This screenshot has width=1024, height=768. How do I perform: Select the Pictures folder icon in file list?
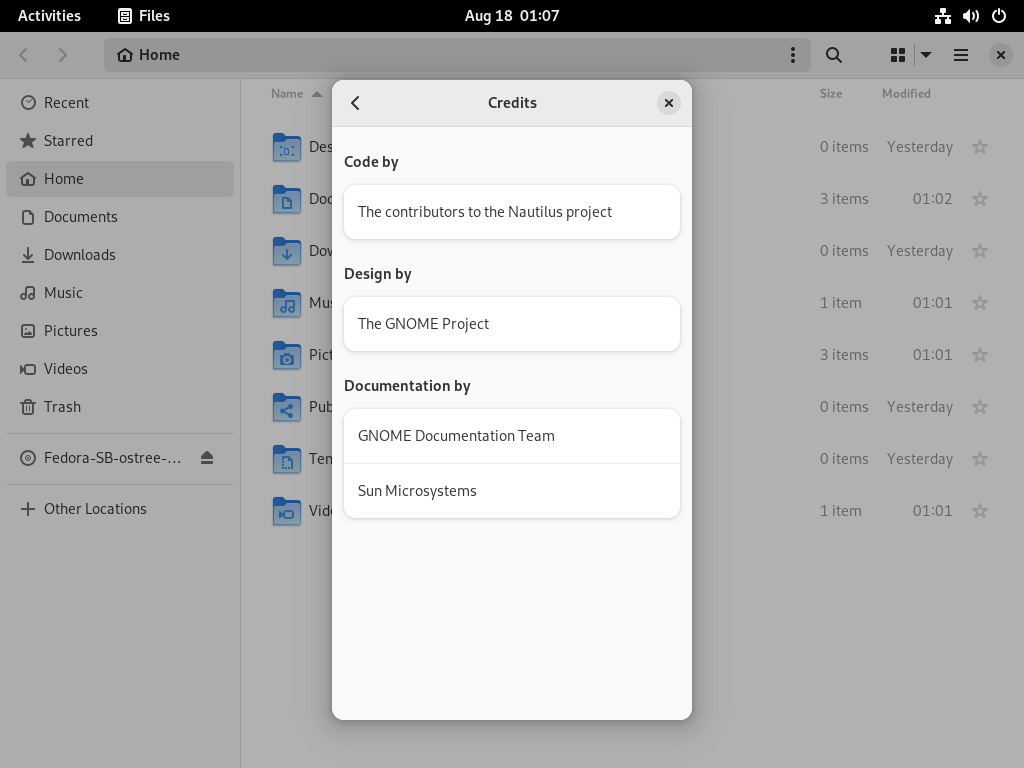pyautogui.click(x=287, y=355)
